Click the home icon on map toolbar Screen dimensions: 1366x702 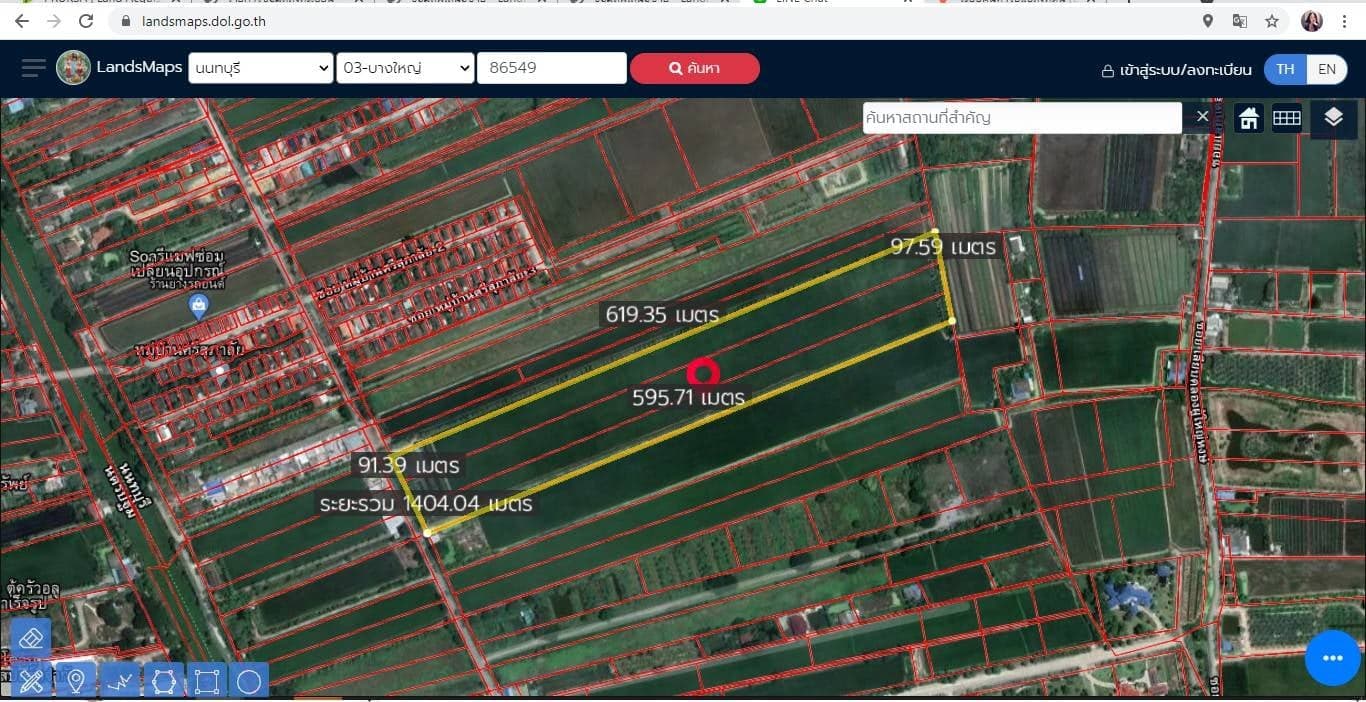pyautogui.click(x=1248, y=118)
